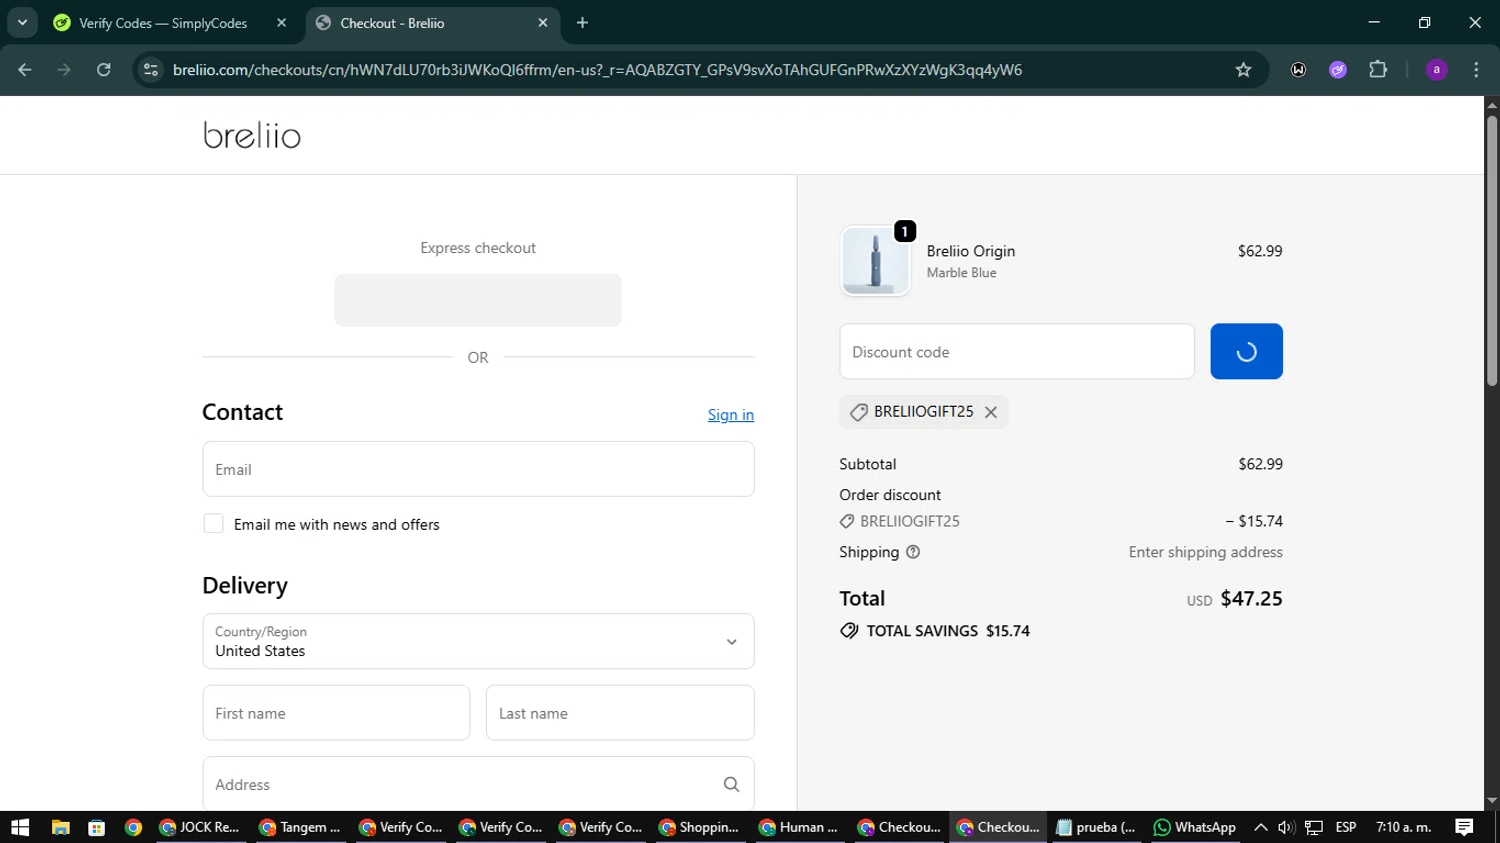Open the round W extension icon
This screenshot has height=843, width=1500.
(1298, 70)
